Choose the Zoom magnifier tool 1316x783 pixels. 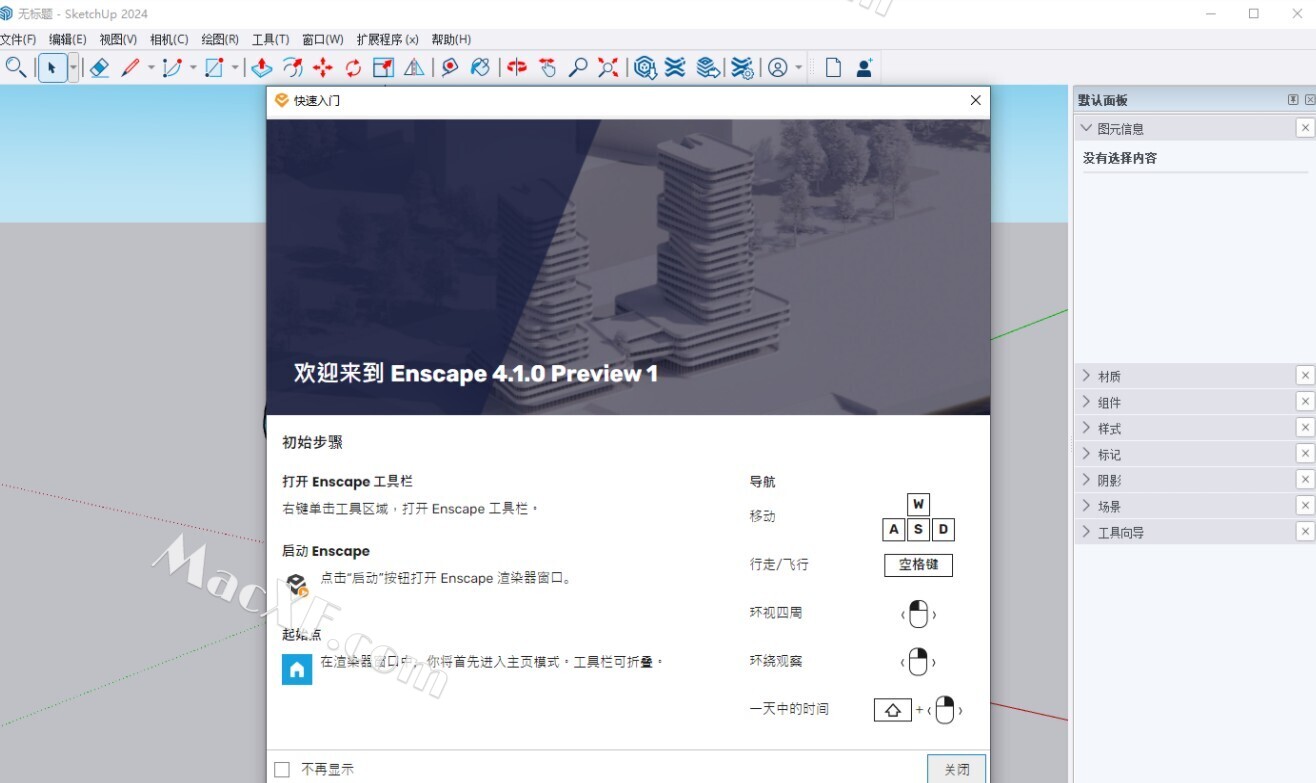577,67
